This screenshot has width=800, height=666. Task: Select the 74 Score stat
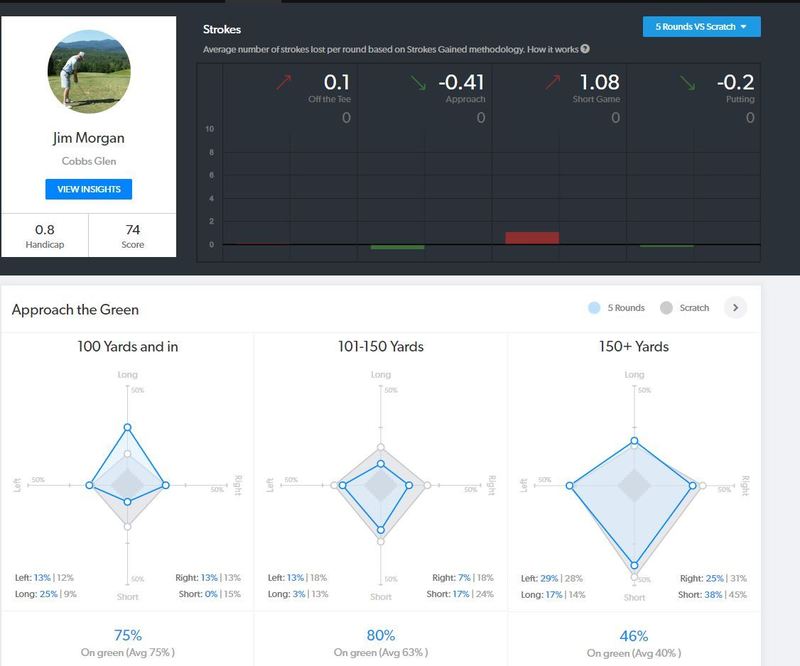tap(133, 236)
